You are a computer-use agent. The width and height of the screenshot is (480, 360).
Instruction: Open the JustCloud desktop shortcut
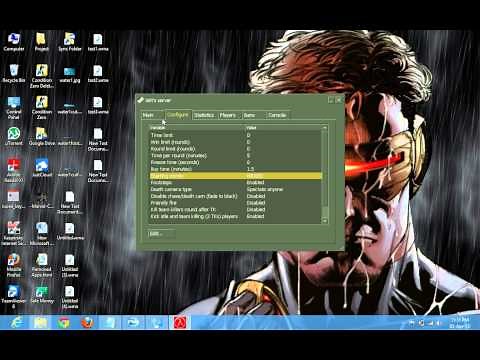pos(42,168)
